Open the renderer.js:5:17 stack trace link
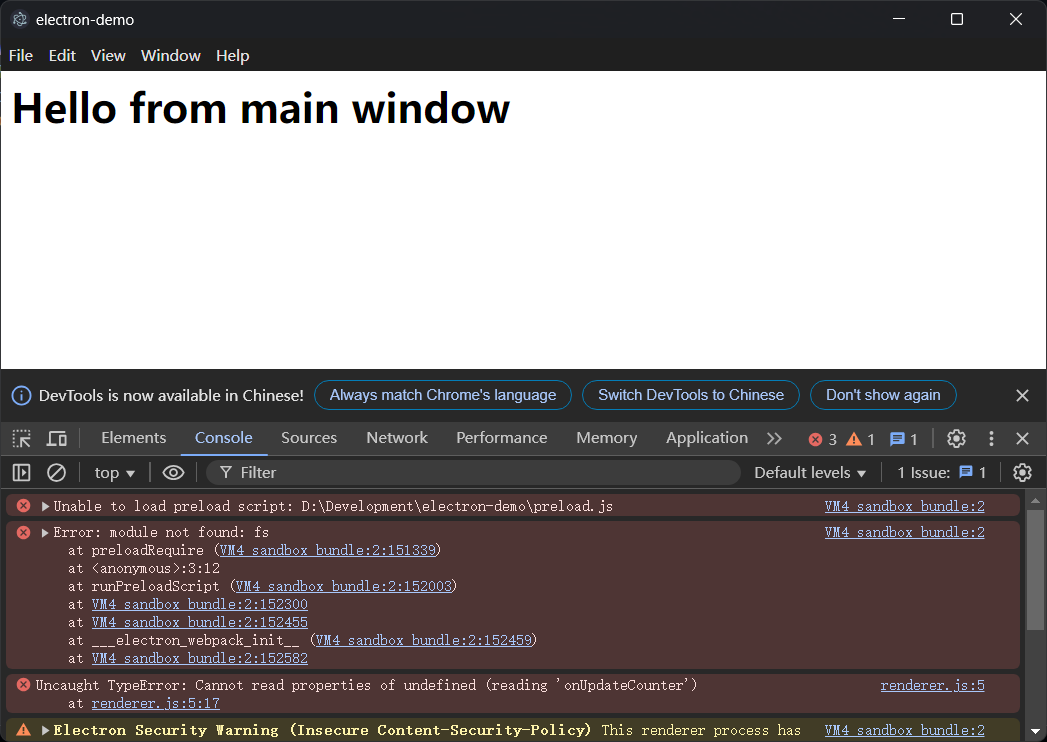Image resolution: width=1047 pixels, height=742 pixels. click(x=156, y=703)
